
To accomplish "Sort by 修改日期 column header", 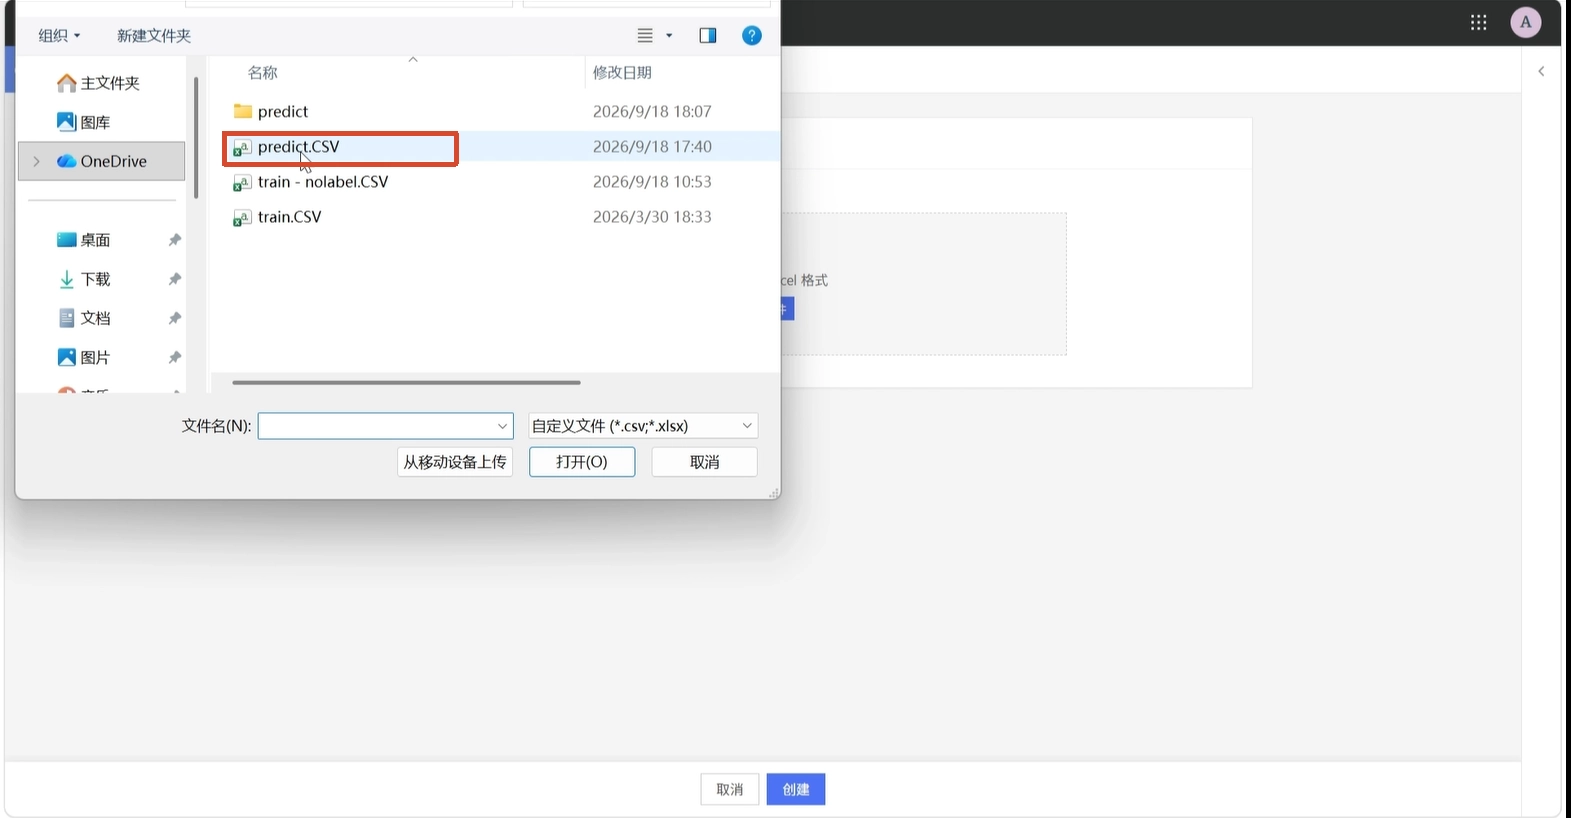I will [622, 73].
